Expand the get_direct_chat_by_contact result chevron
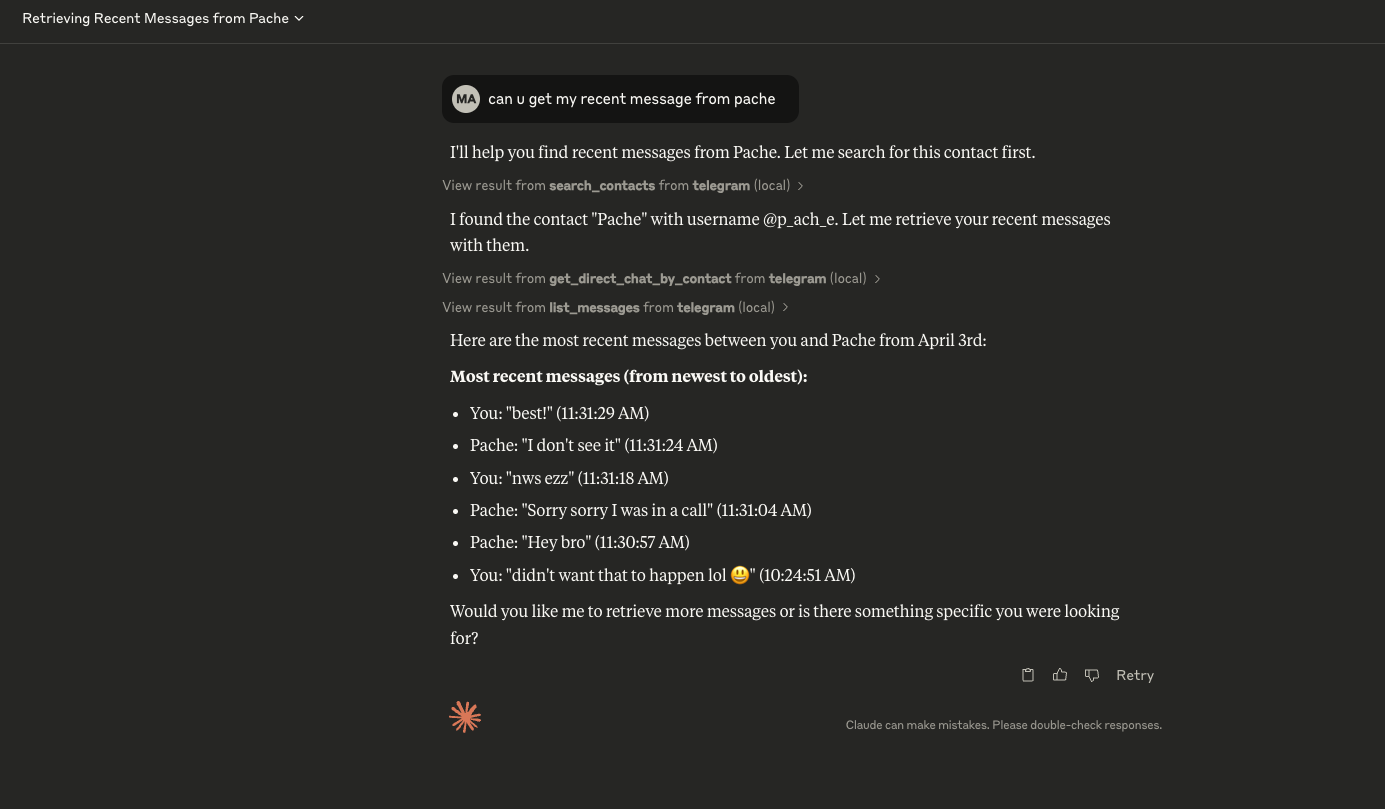 (x=877, y=279)
